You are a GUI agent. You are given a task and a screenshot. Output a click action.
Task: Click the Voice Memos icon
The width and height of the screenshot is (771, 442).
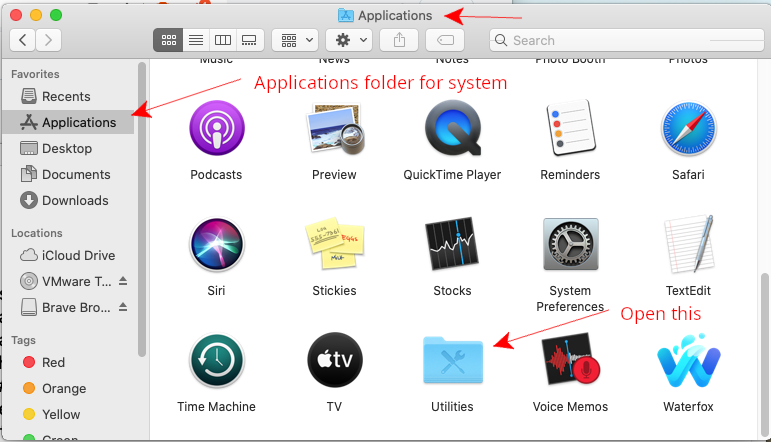[571, 359]
